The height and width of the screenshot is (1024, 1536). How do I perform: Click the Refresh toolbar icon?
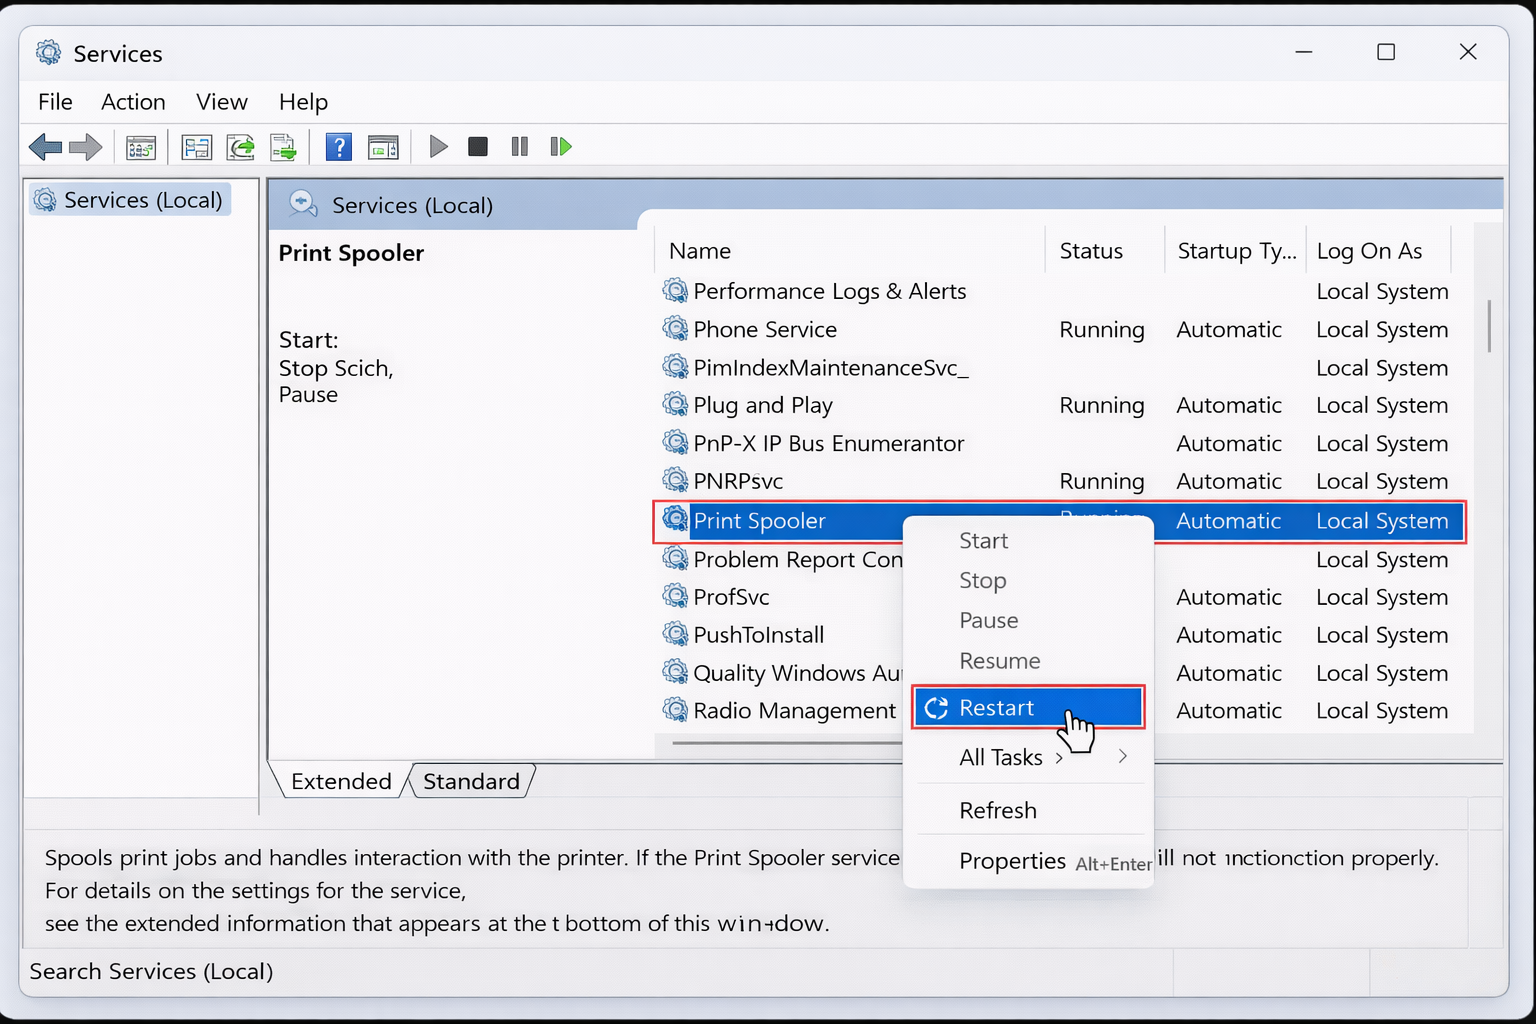coord(240,146)
